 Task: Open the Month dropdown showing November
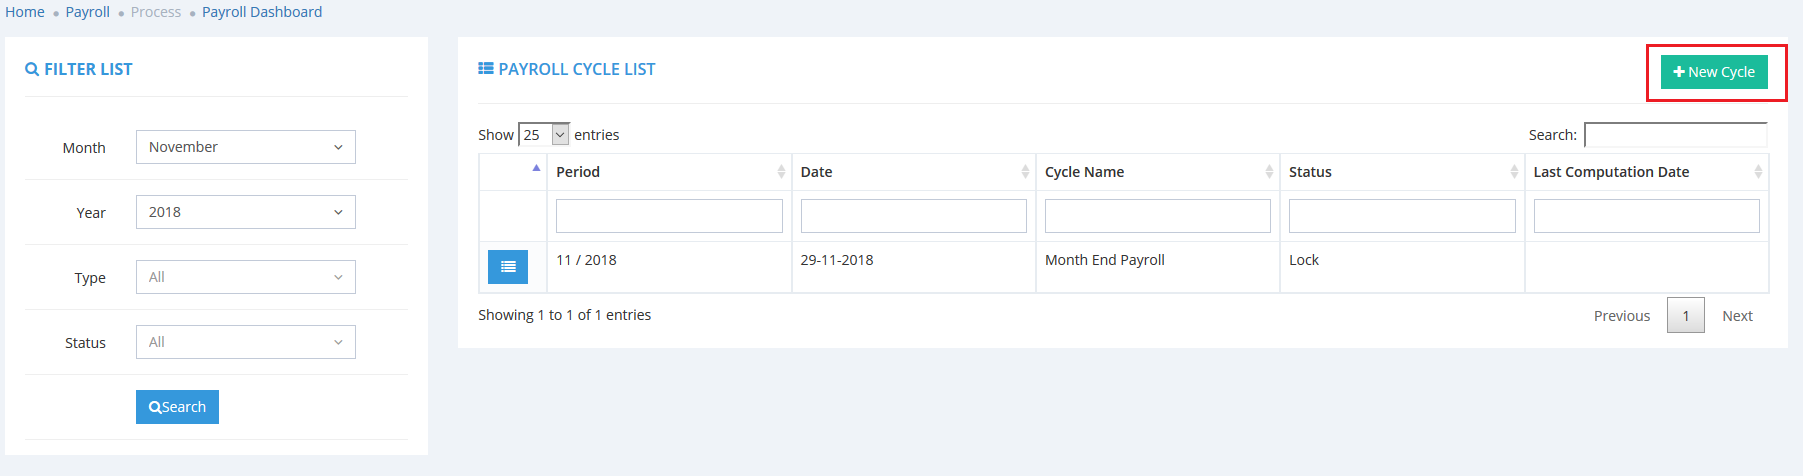pos(245,147)
